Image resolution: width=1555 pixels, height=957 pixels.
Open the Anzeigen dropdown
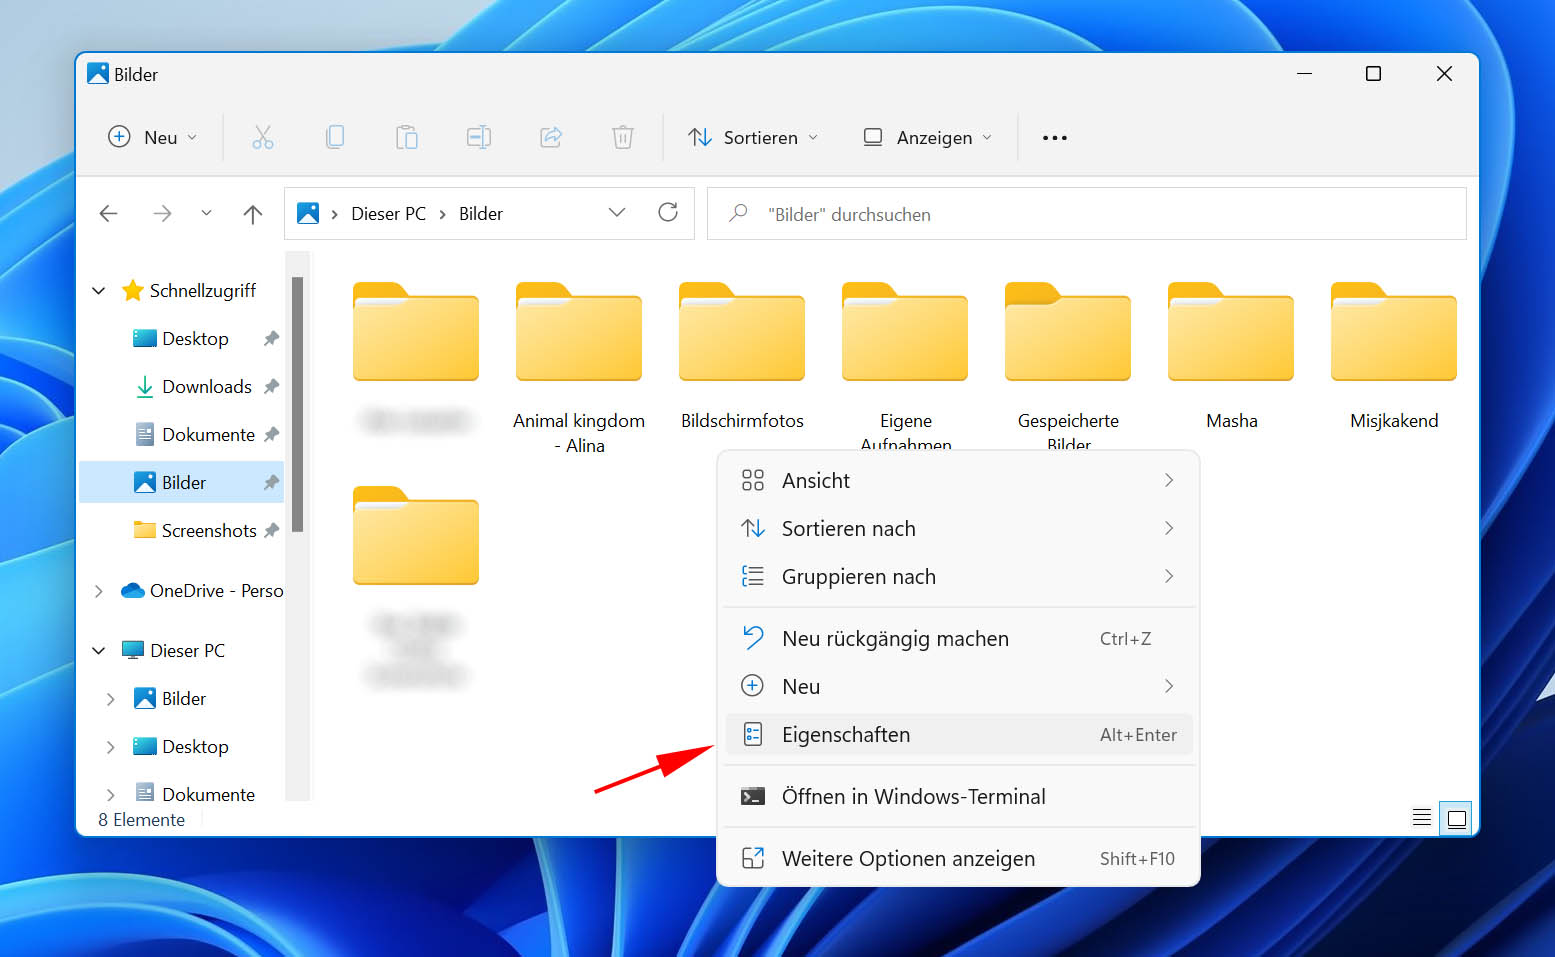(928, 137)
